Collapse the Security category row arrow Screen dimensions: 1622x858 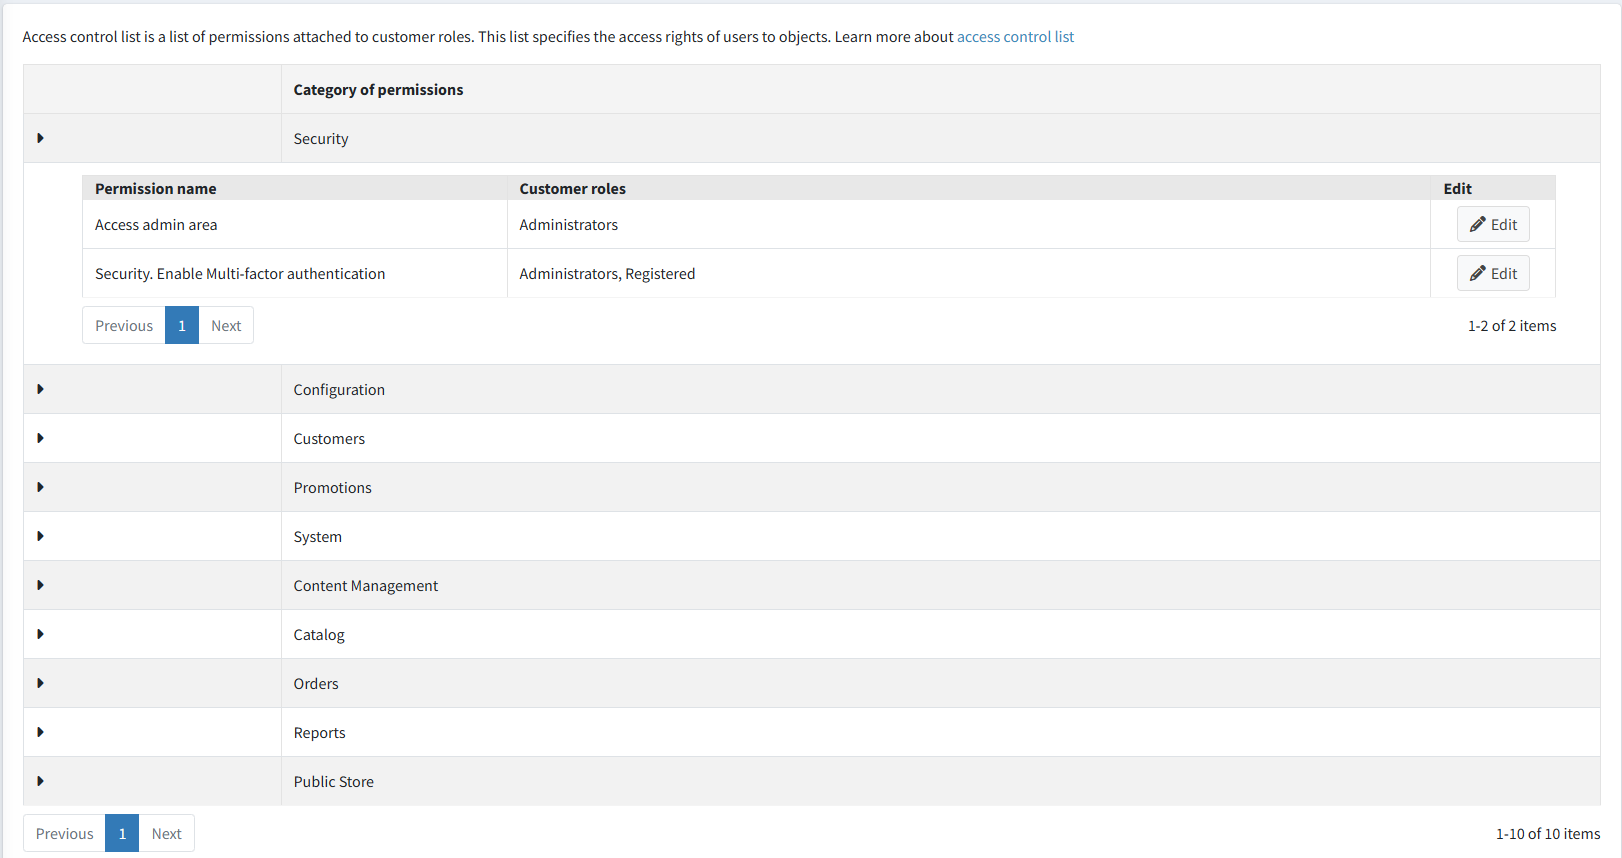[40, 138]
